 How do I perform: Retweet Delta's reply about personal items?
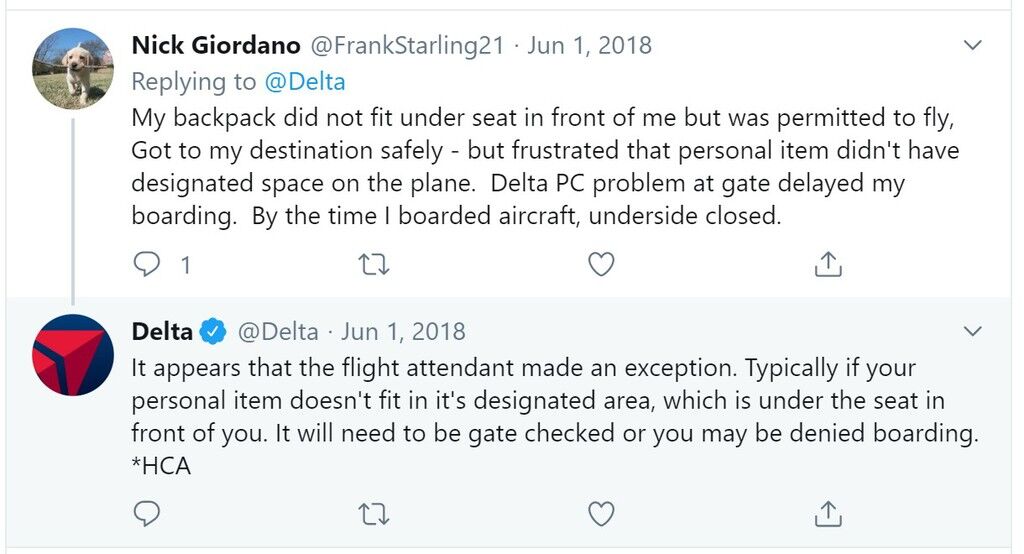tap(374, 514)
